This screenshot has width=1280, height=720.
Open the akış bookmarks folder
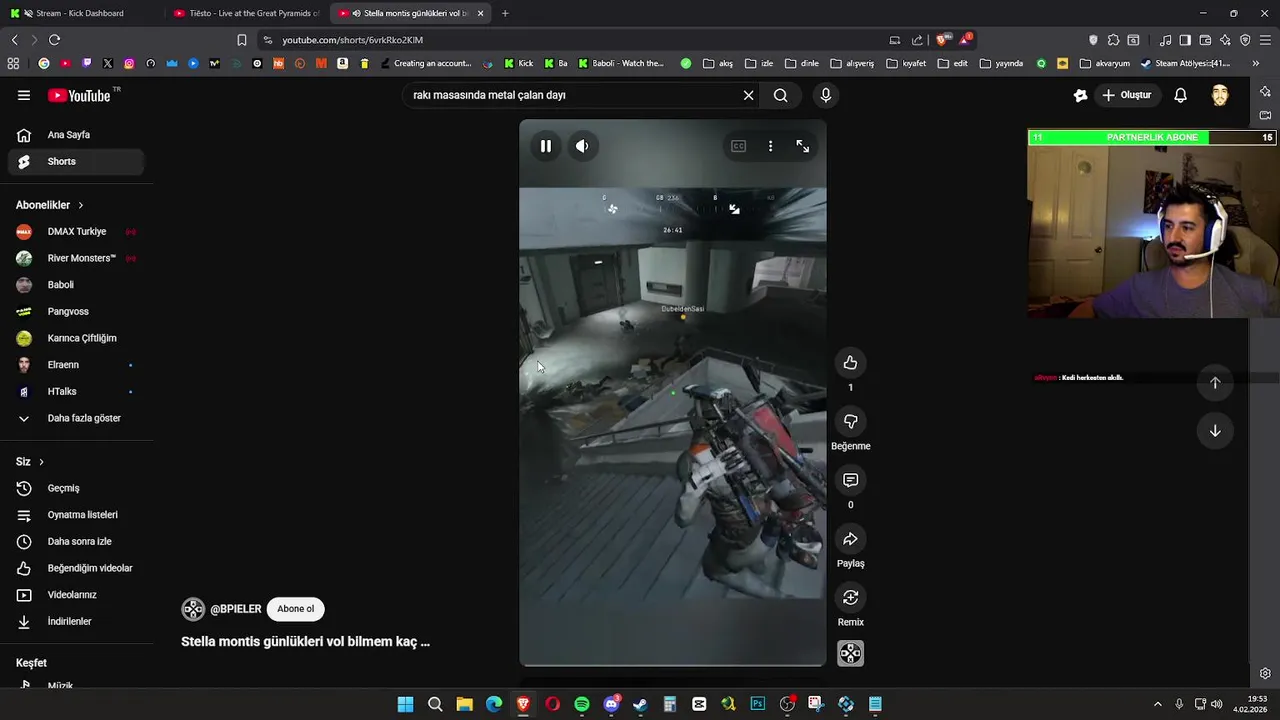click(718, 63)
